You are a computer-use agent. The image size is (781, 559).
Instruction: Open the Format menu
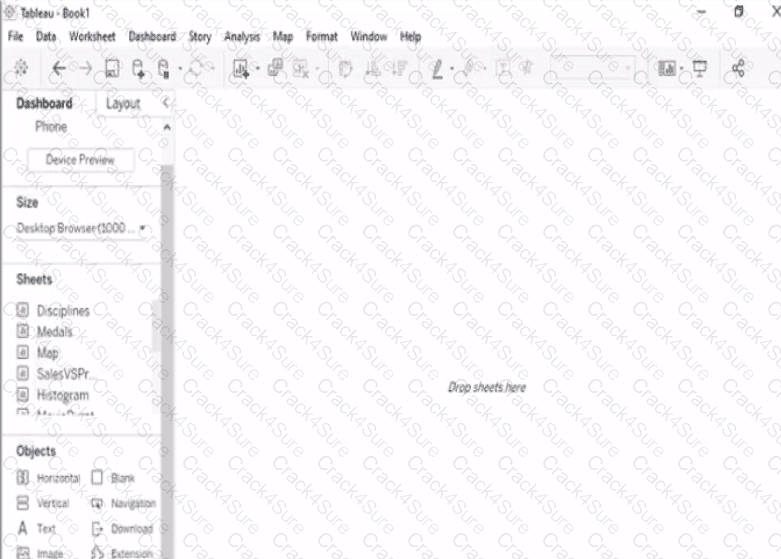point(322,36)
